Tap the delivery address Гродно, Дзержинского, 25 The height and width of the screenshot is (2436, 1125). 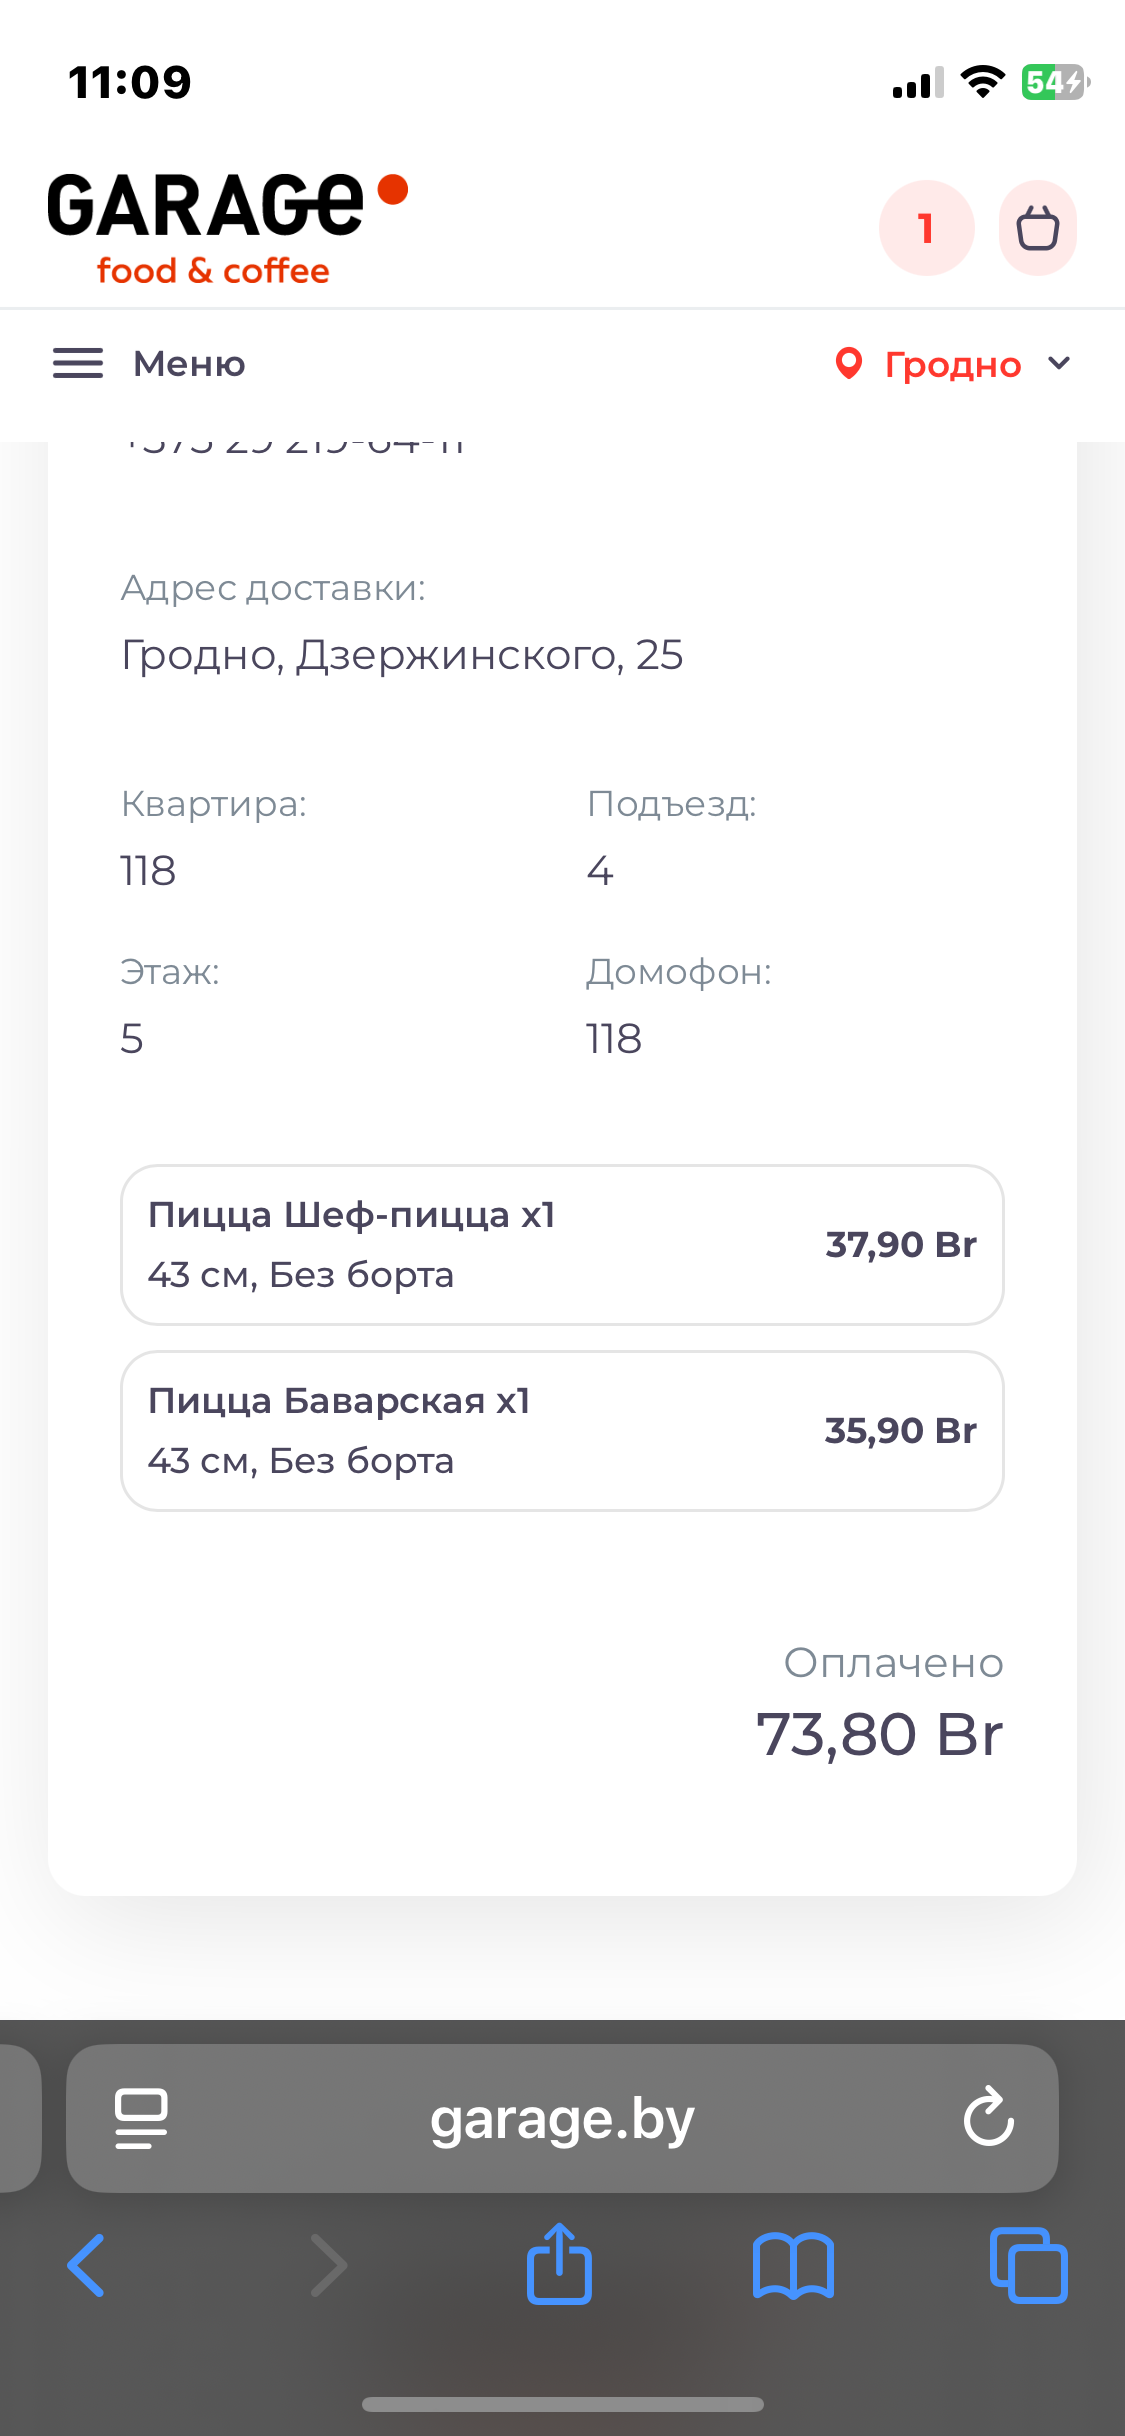tap(402, 655)
